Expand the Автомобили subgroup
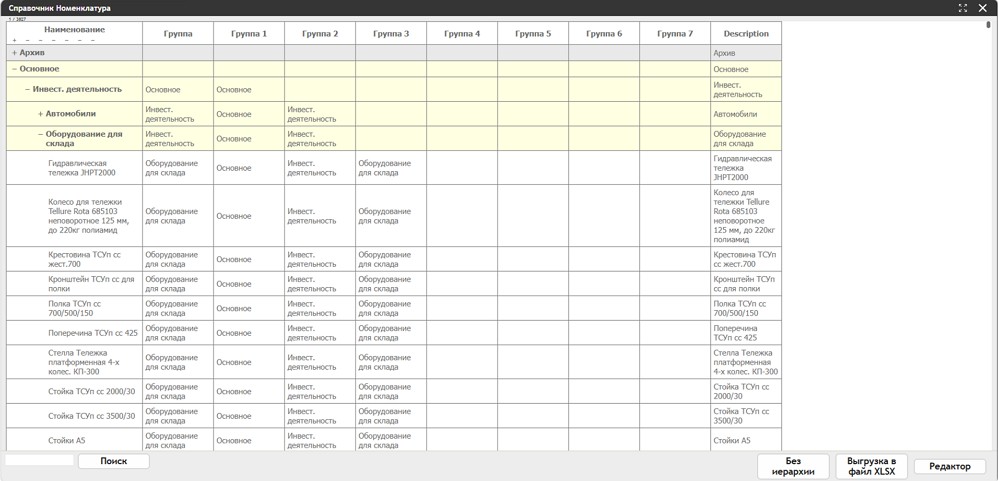This screenshot has width=998, height=481. tap(41, 114)
